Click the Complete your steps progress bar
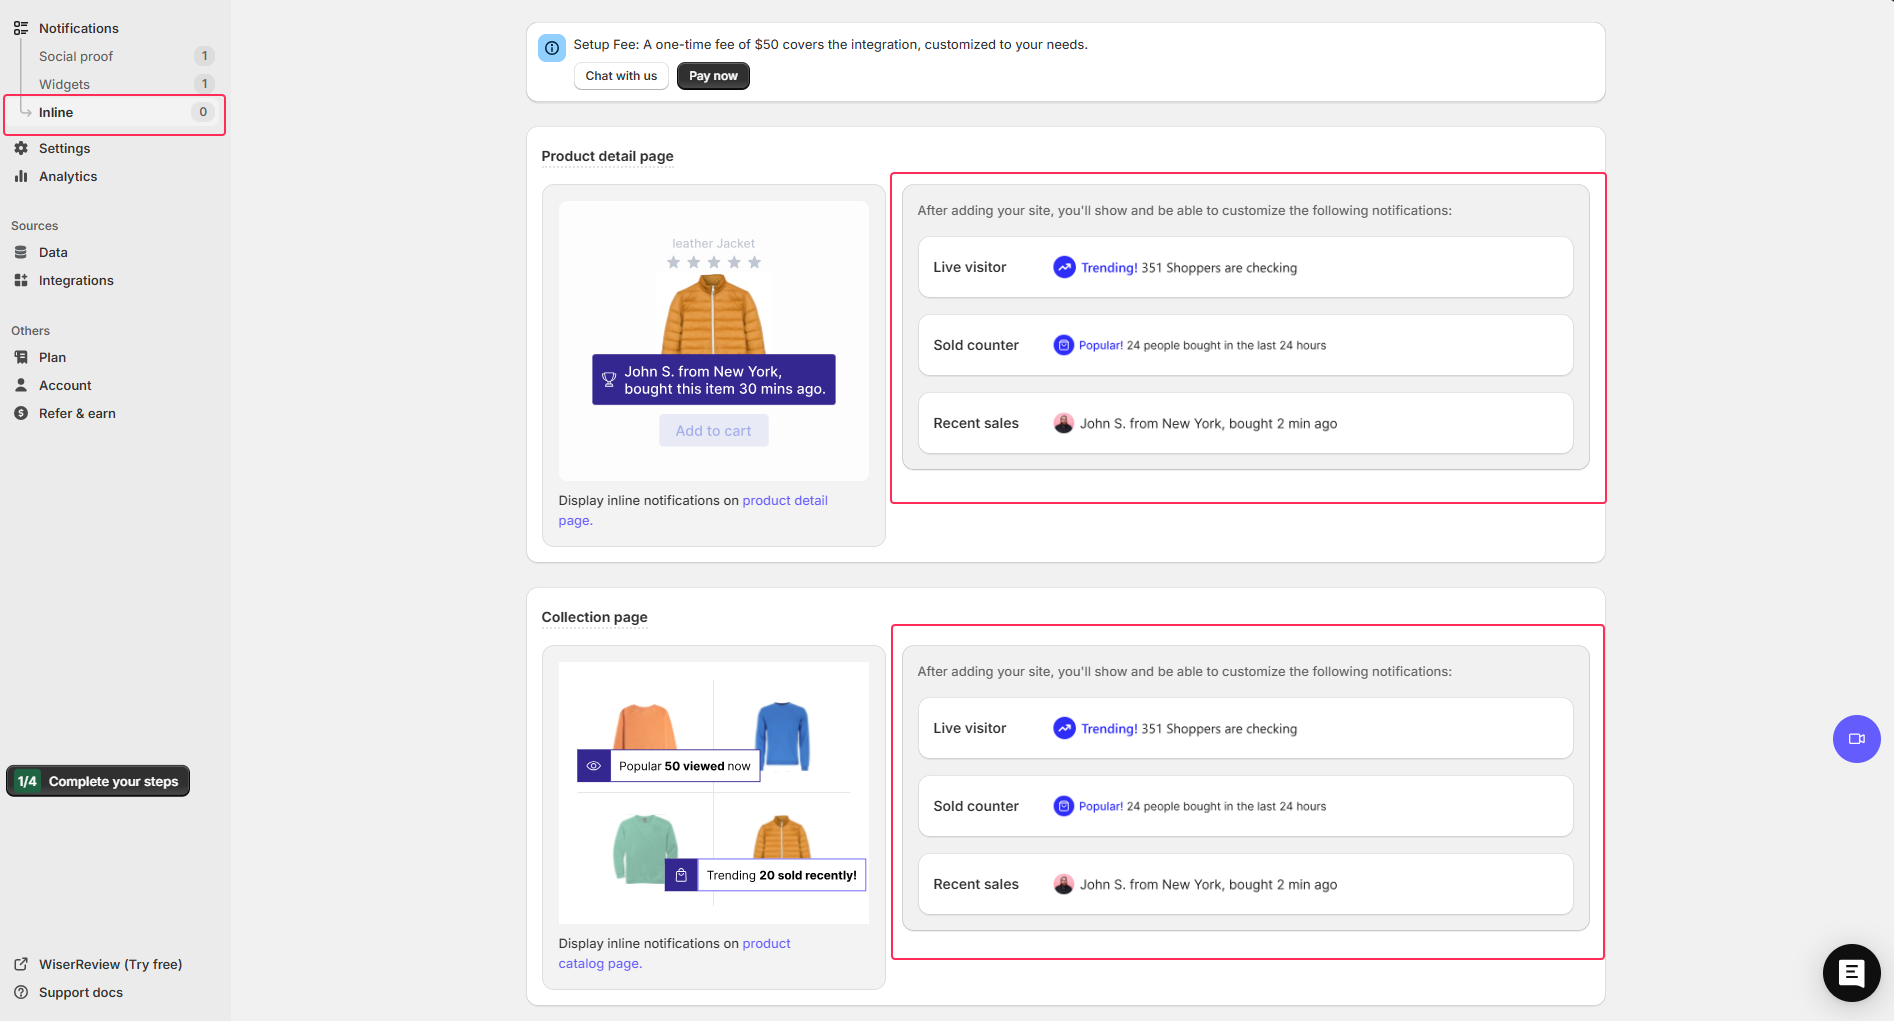This screenshot has width=1894, height=1021. pos(97,781)
